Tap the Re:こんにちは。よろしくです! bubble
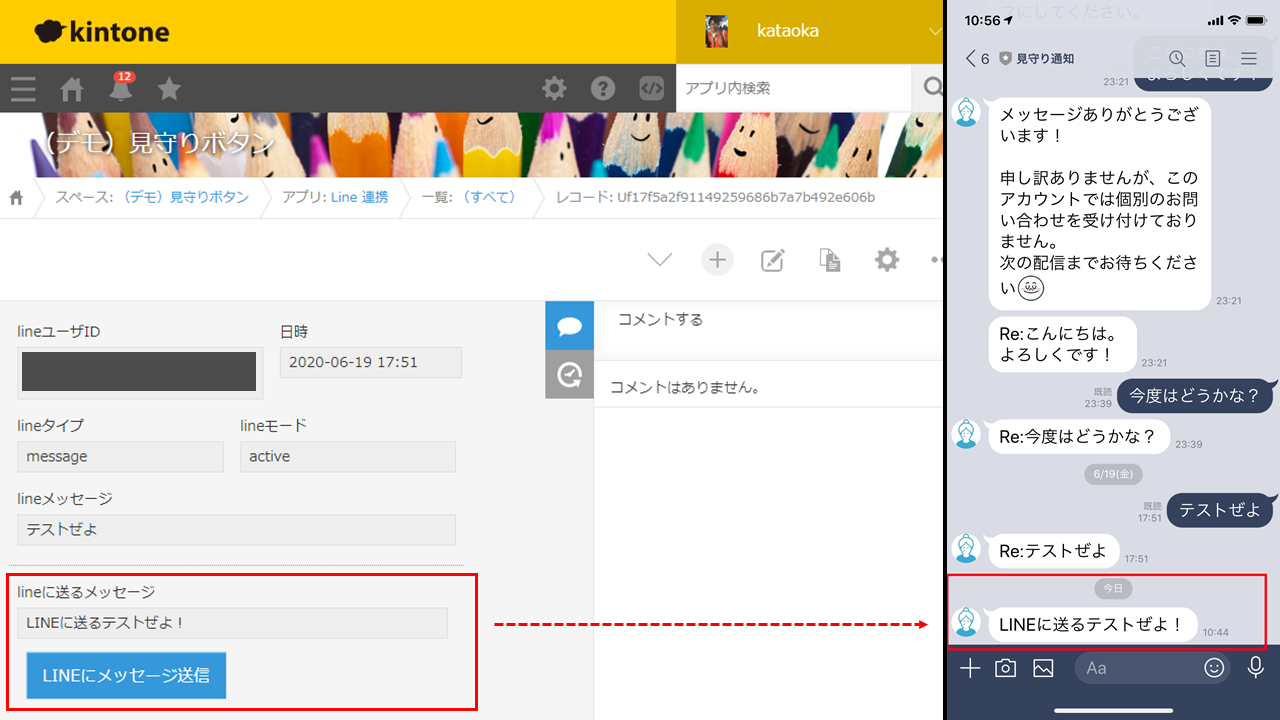Screen dimensions: 1280x720 tap(1062, 343)
